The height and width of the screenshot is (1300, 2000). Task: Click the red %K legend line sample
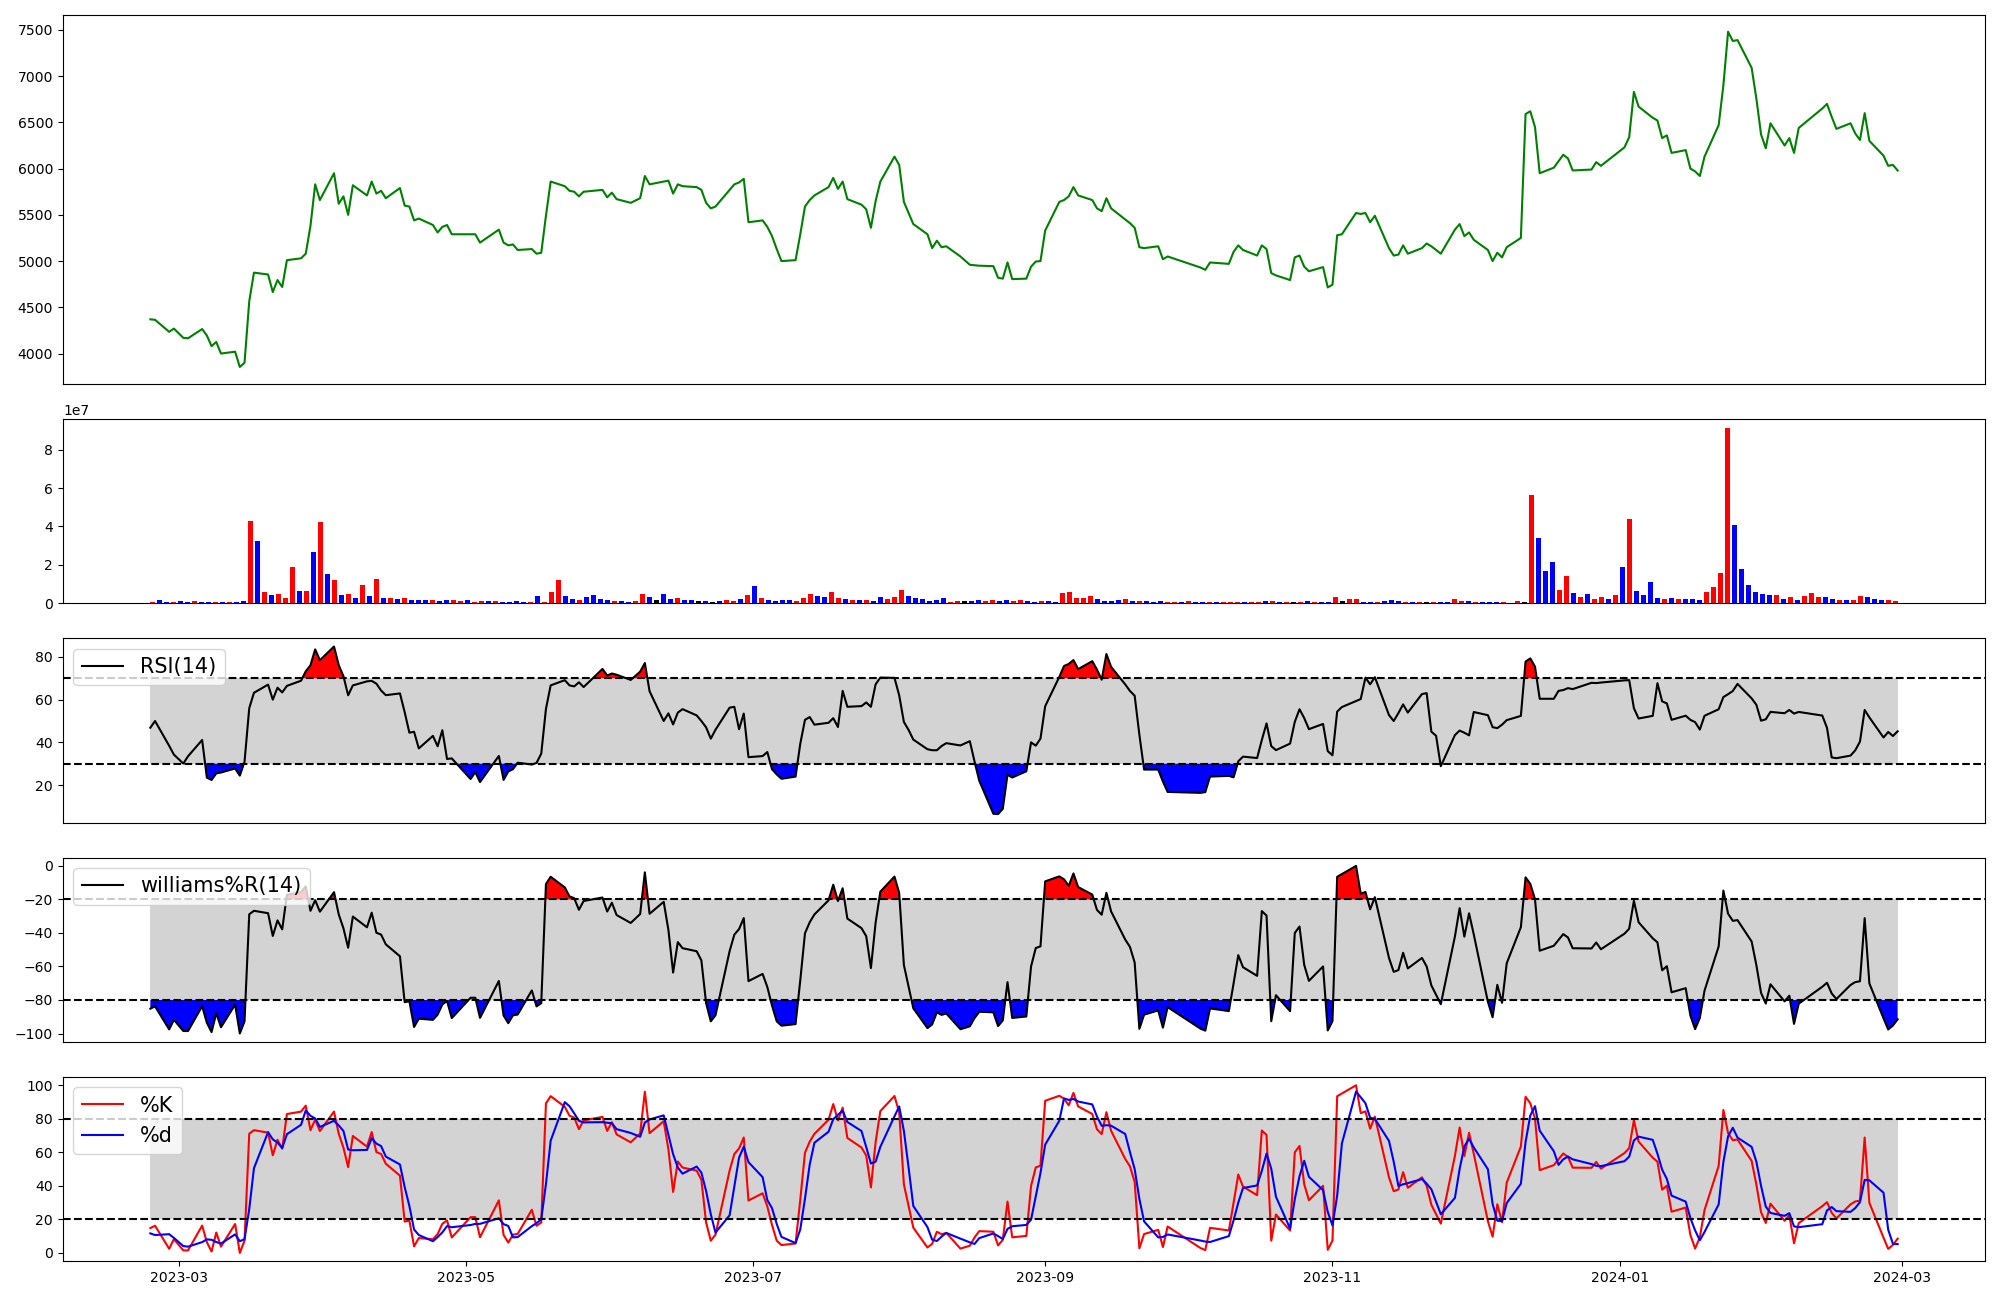103,1105
